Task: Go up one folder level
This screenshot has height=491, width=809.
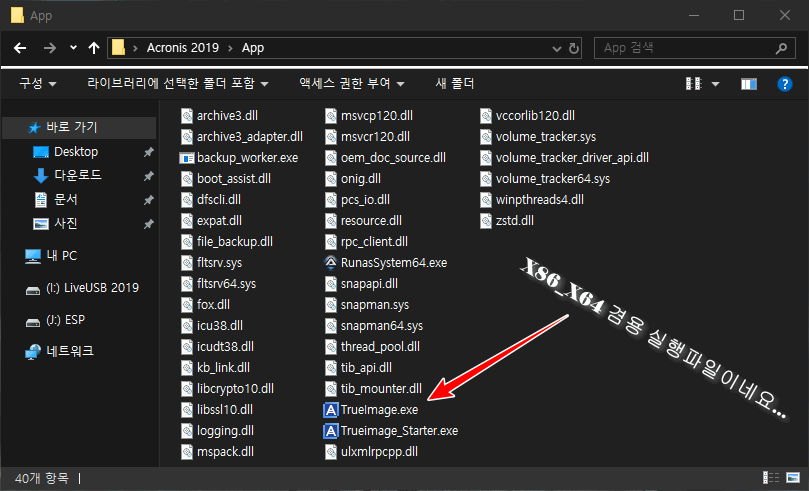Action: point(93,48)
